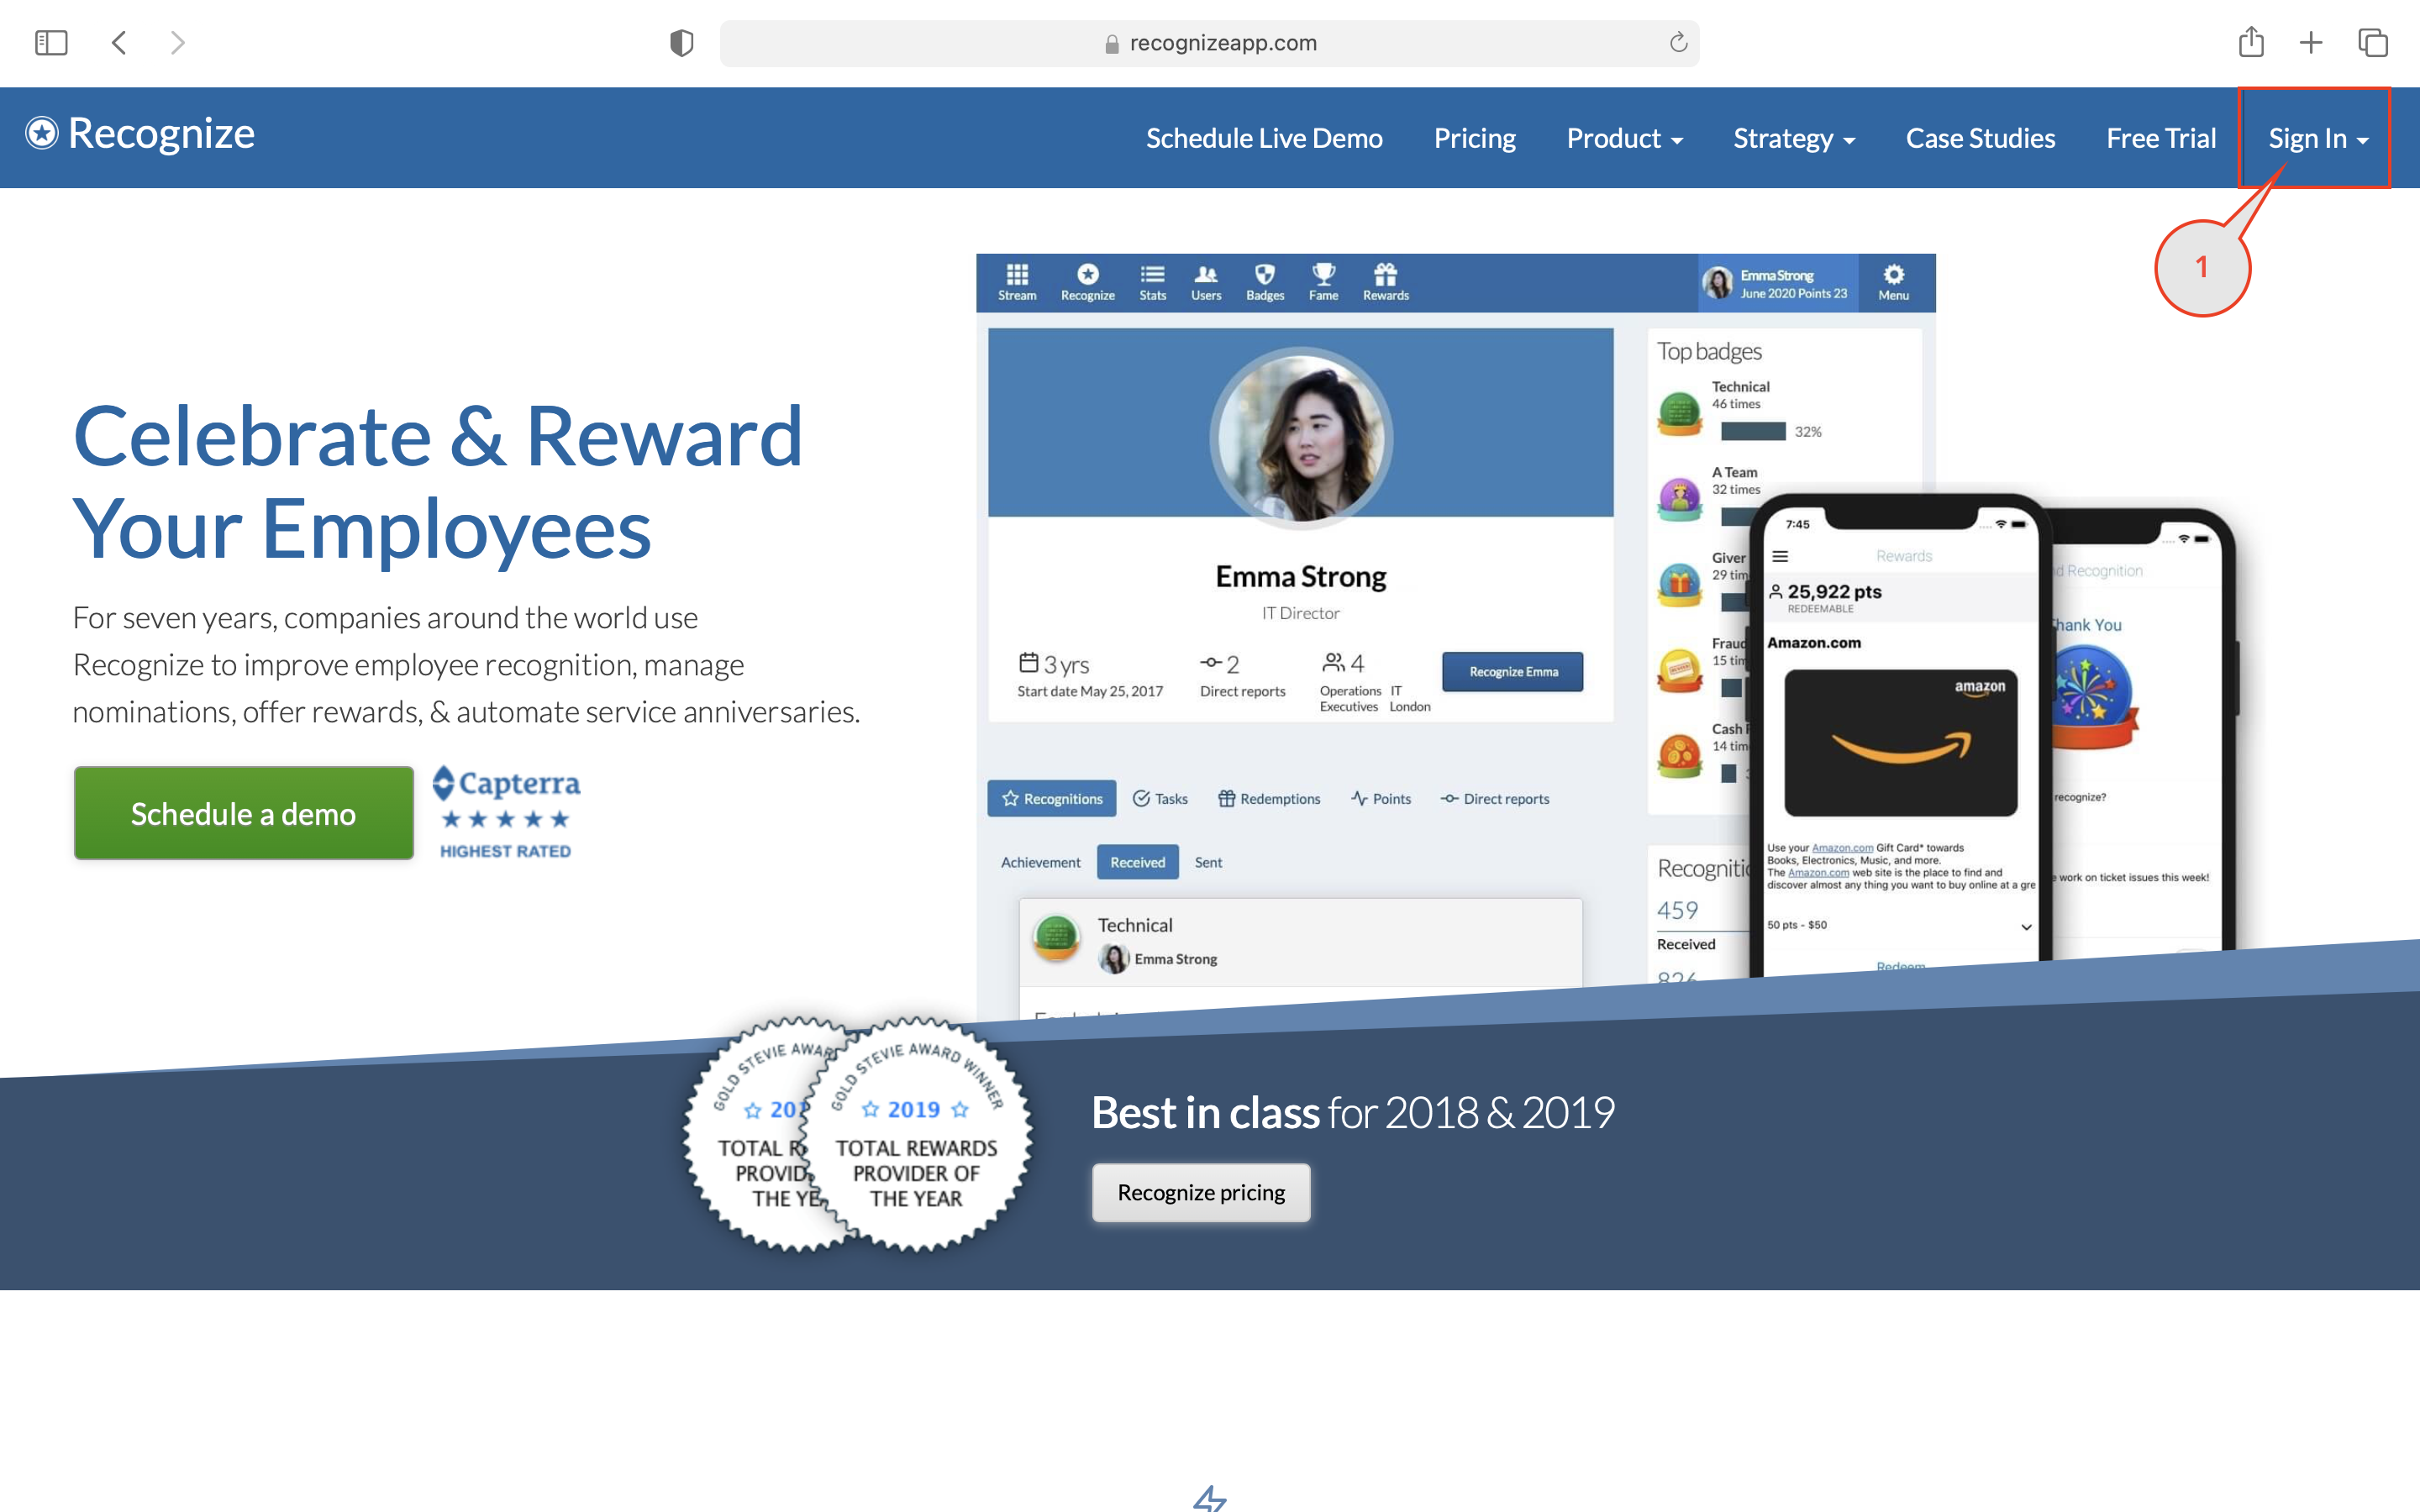Expand the Product dropdown menu
Screen dimensions: 2420x1512
coord(1624,138)
